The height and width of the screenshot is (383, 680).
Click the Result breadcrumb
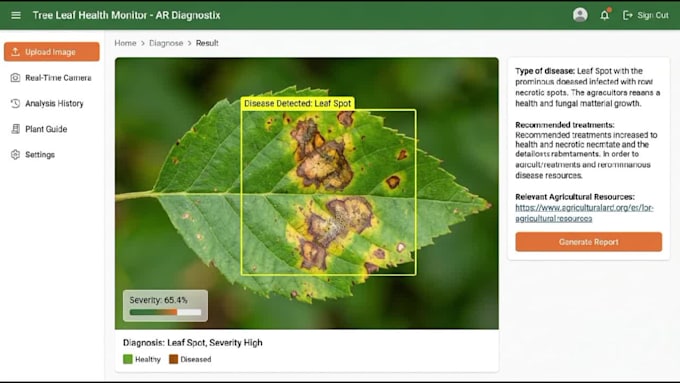tap(207, 43)
